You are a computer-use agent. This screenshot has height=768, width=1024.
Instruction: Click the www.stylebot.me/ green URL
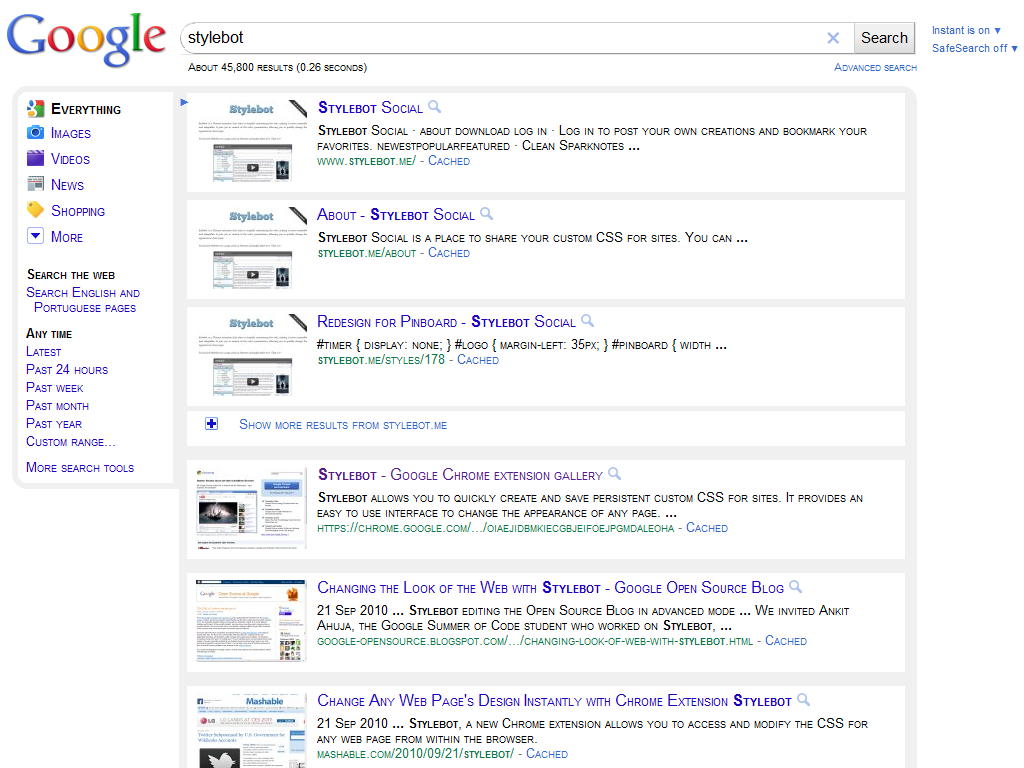pos(366,161)
